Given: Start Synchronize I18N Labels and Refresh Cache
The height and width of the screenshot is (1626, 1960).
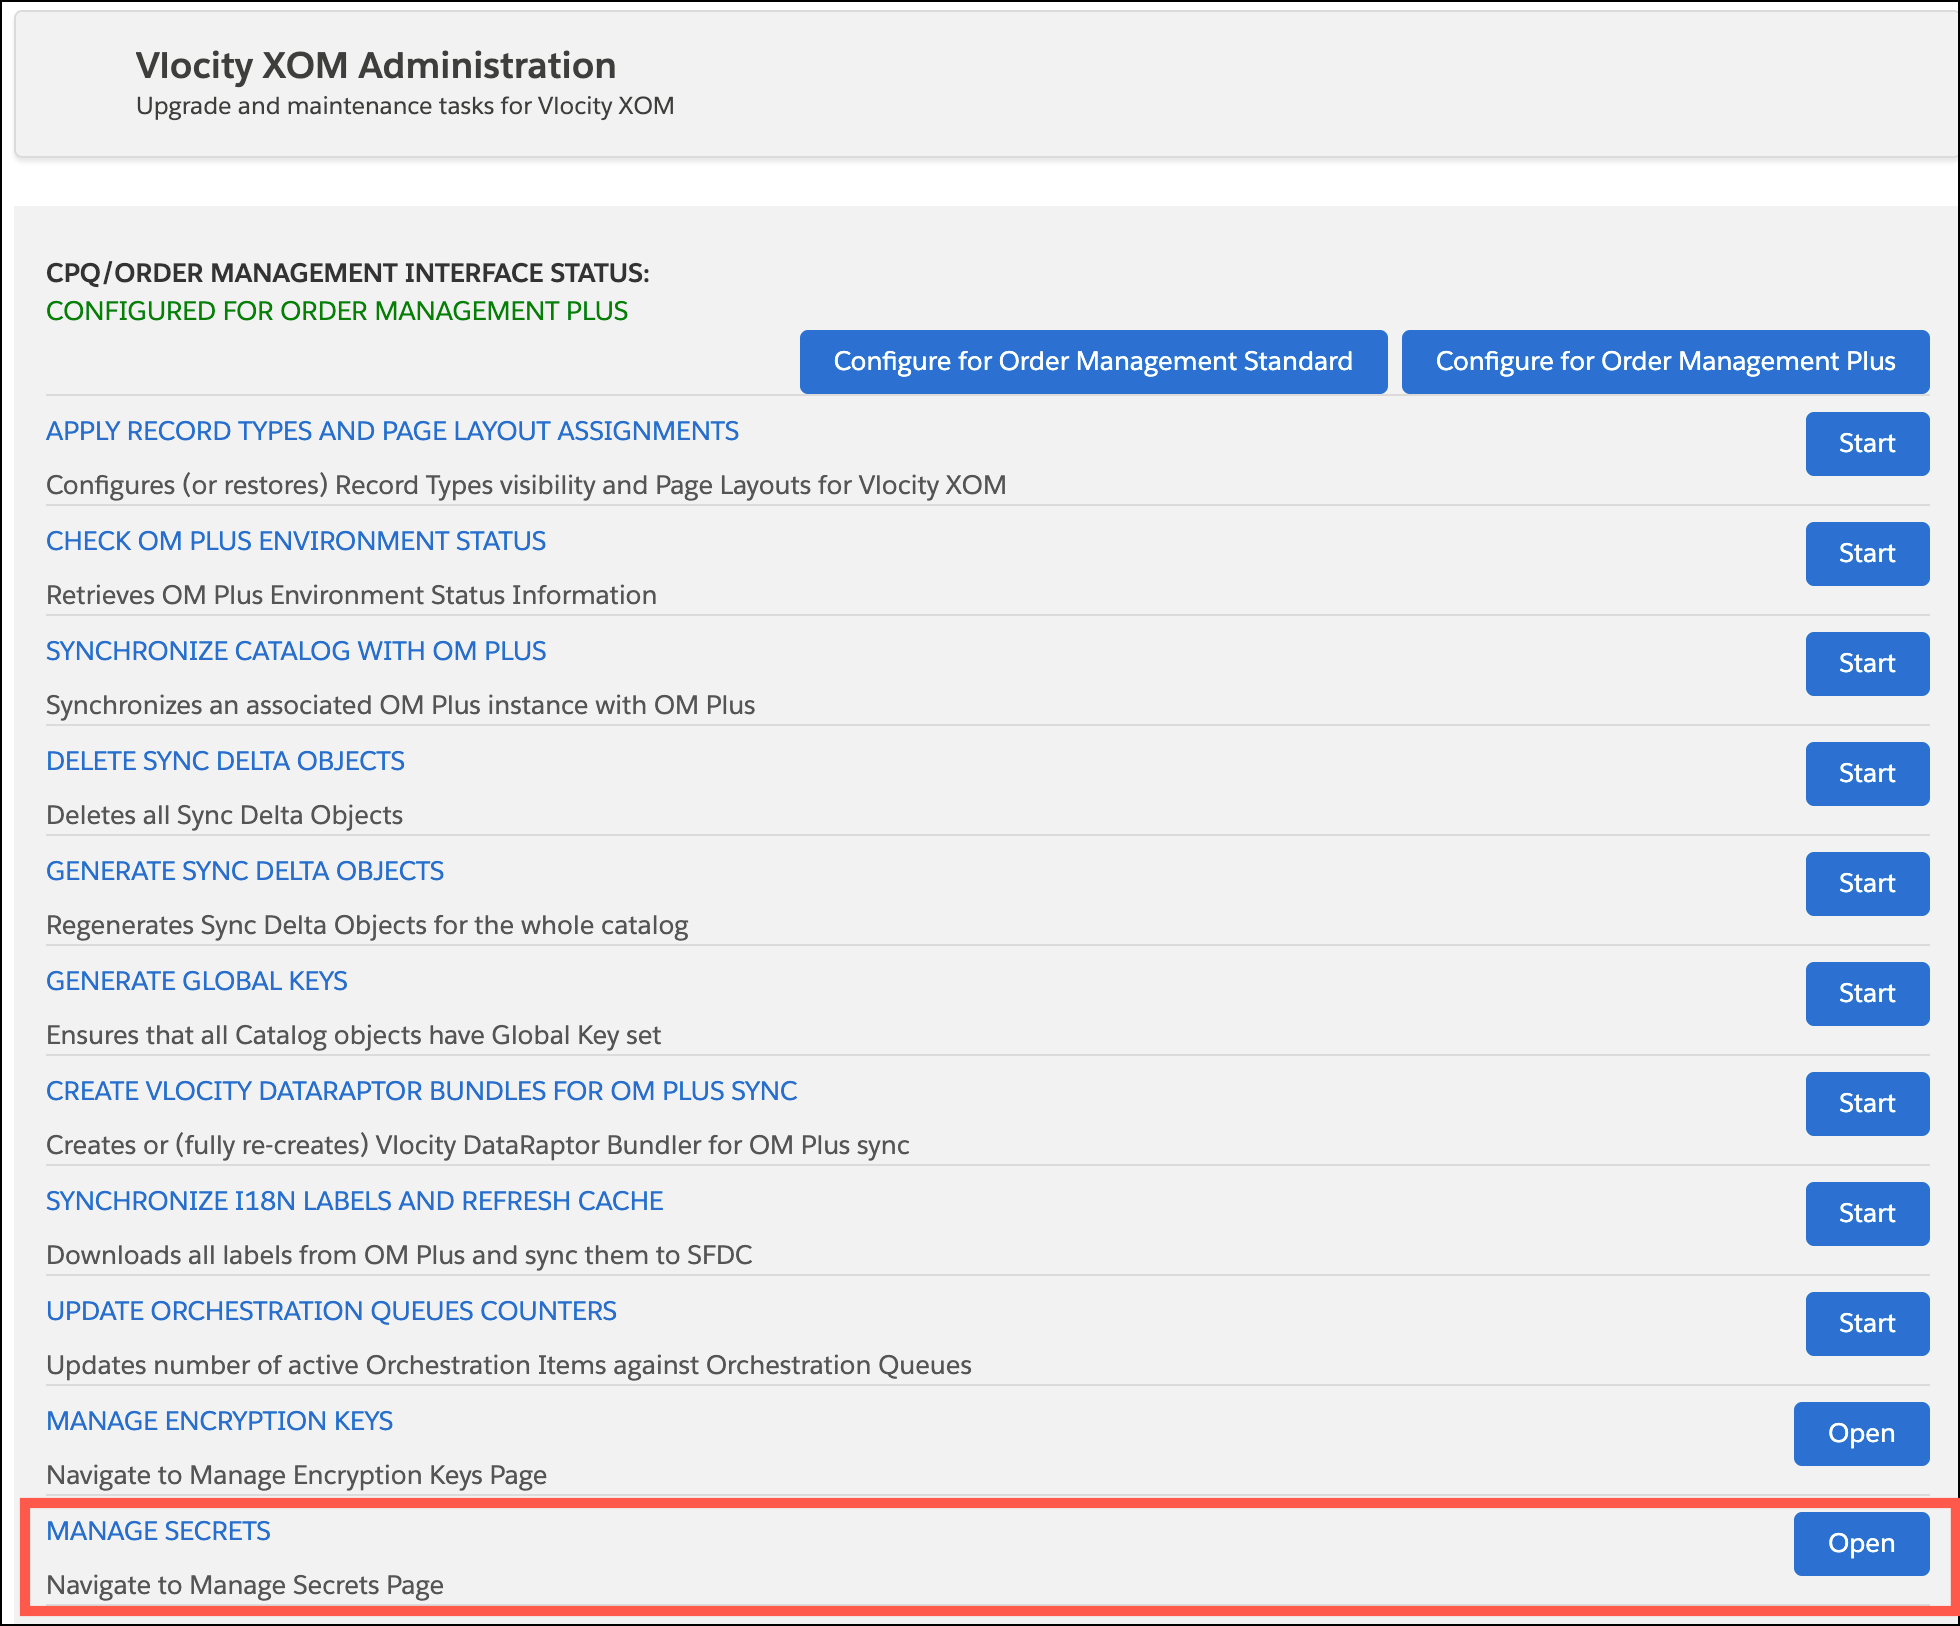Looking at the screenshot, I should (x=1867, y=1214).
